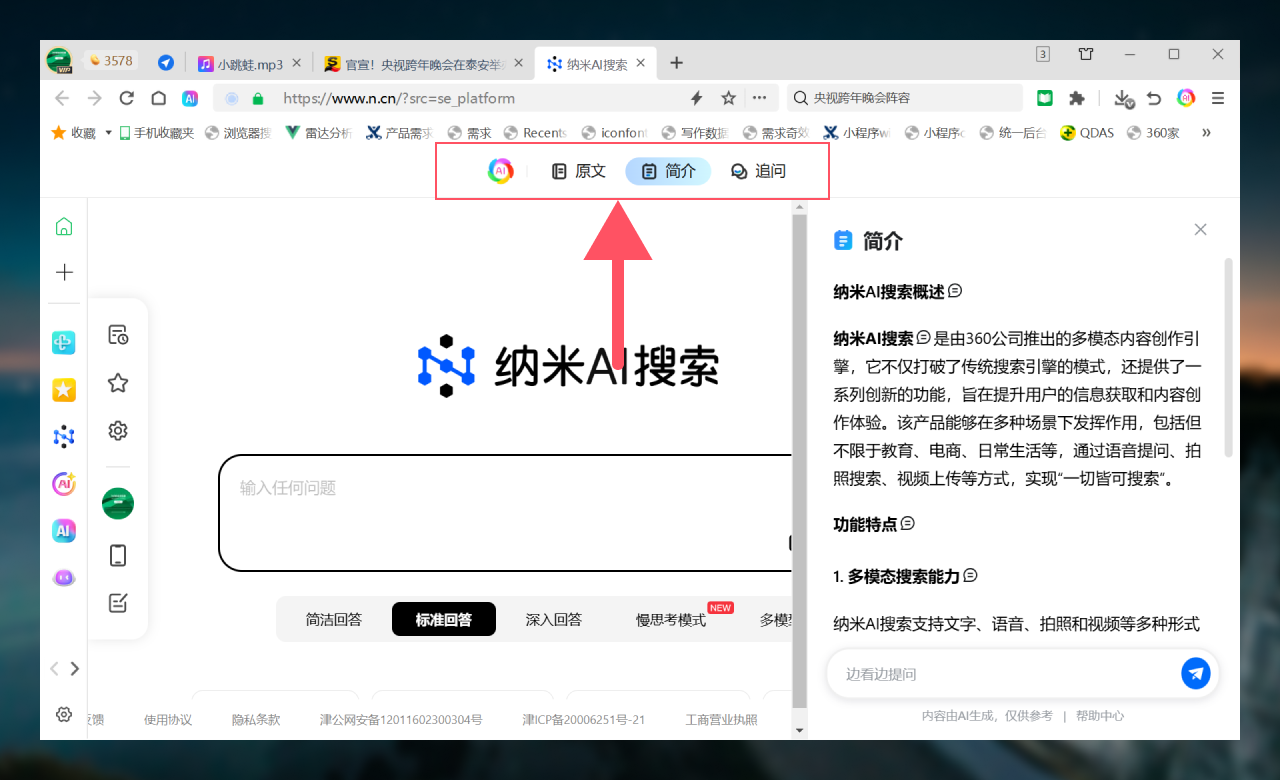Select the 深入回答 answer mode
Viewport: 1280px width, 780px height.
[x=554, y=619]
